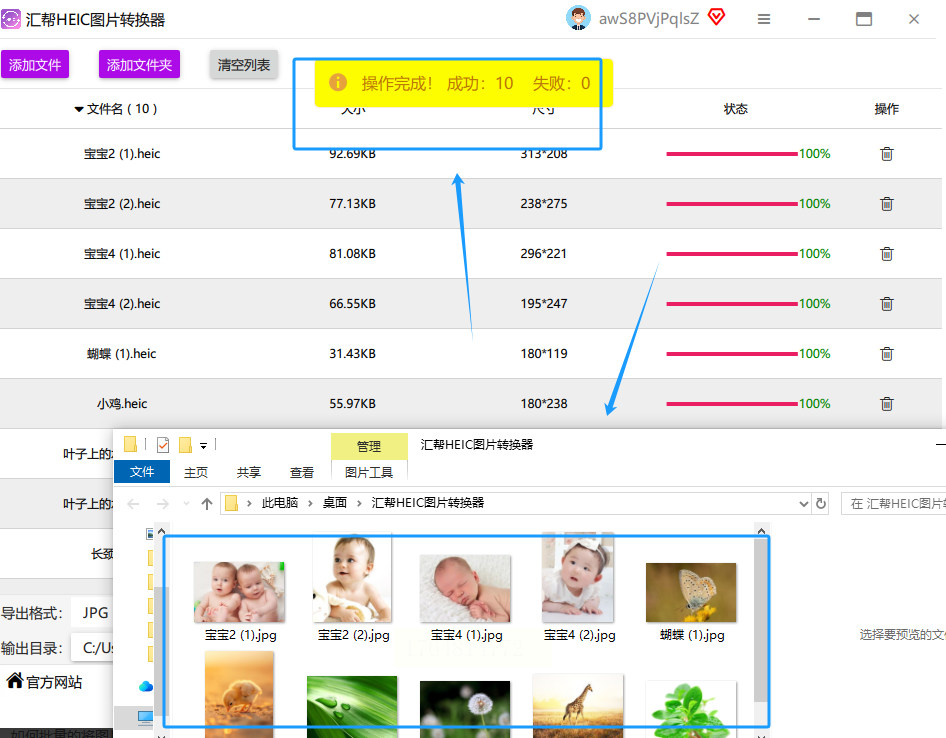
Task: Delete the 宝宝4 (2).heic row
Action: (886, 304)
